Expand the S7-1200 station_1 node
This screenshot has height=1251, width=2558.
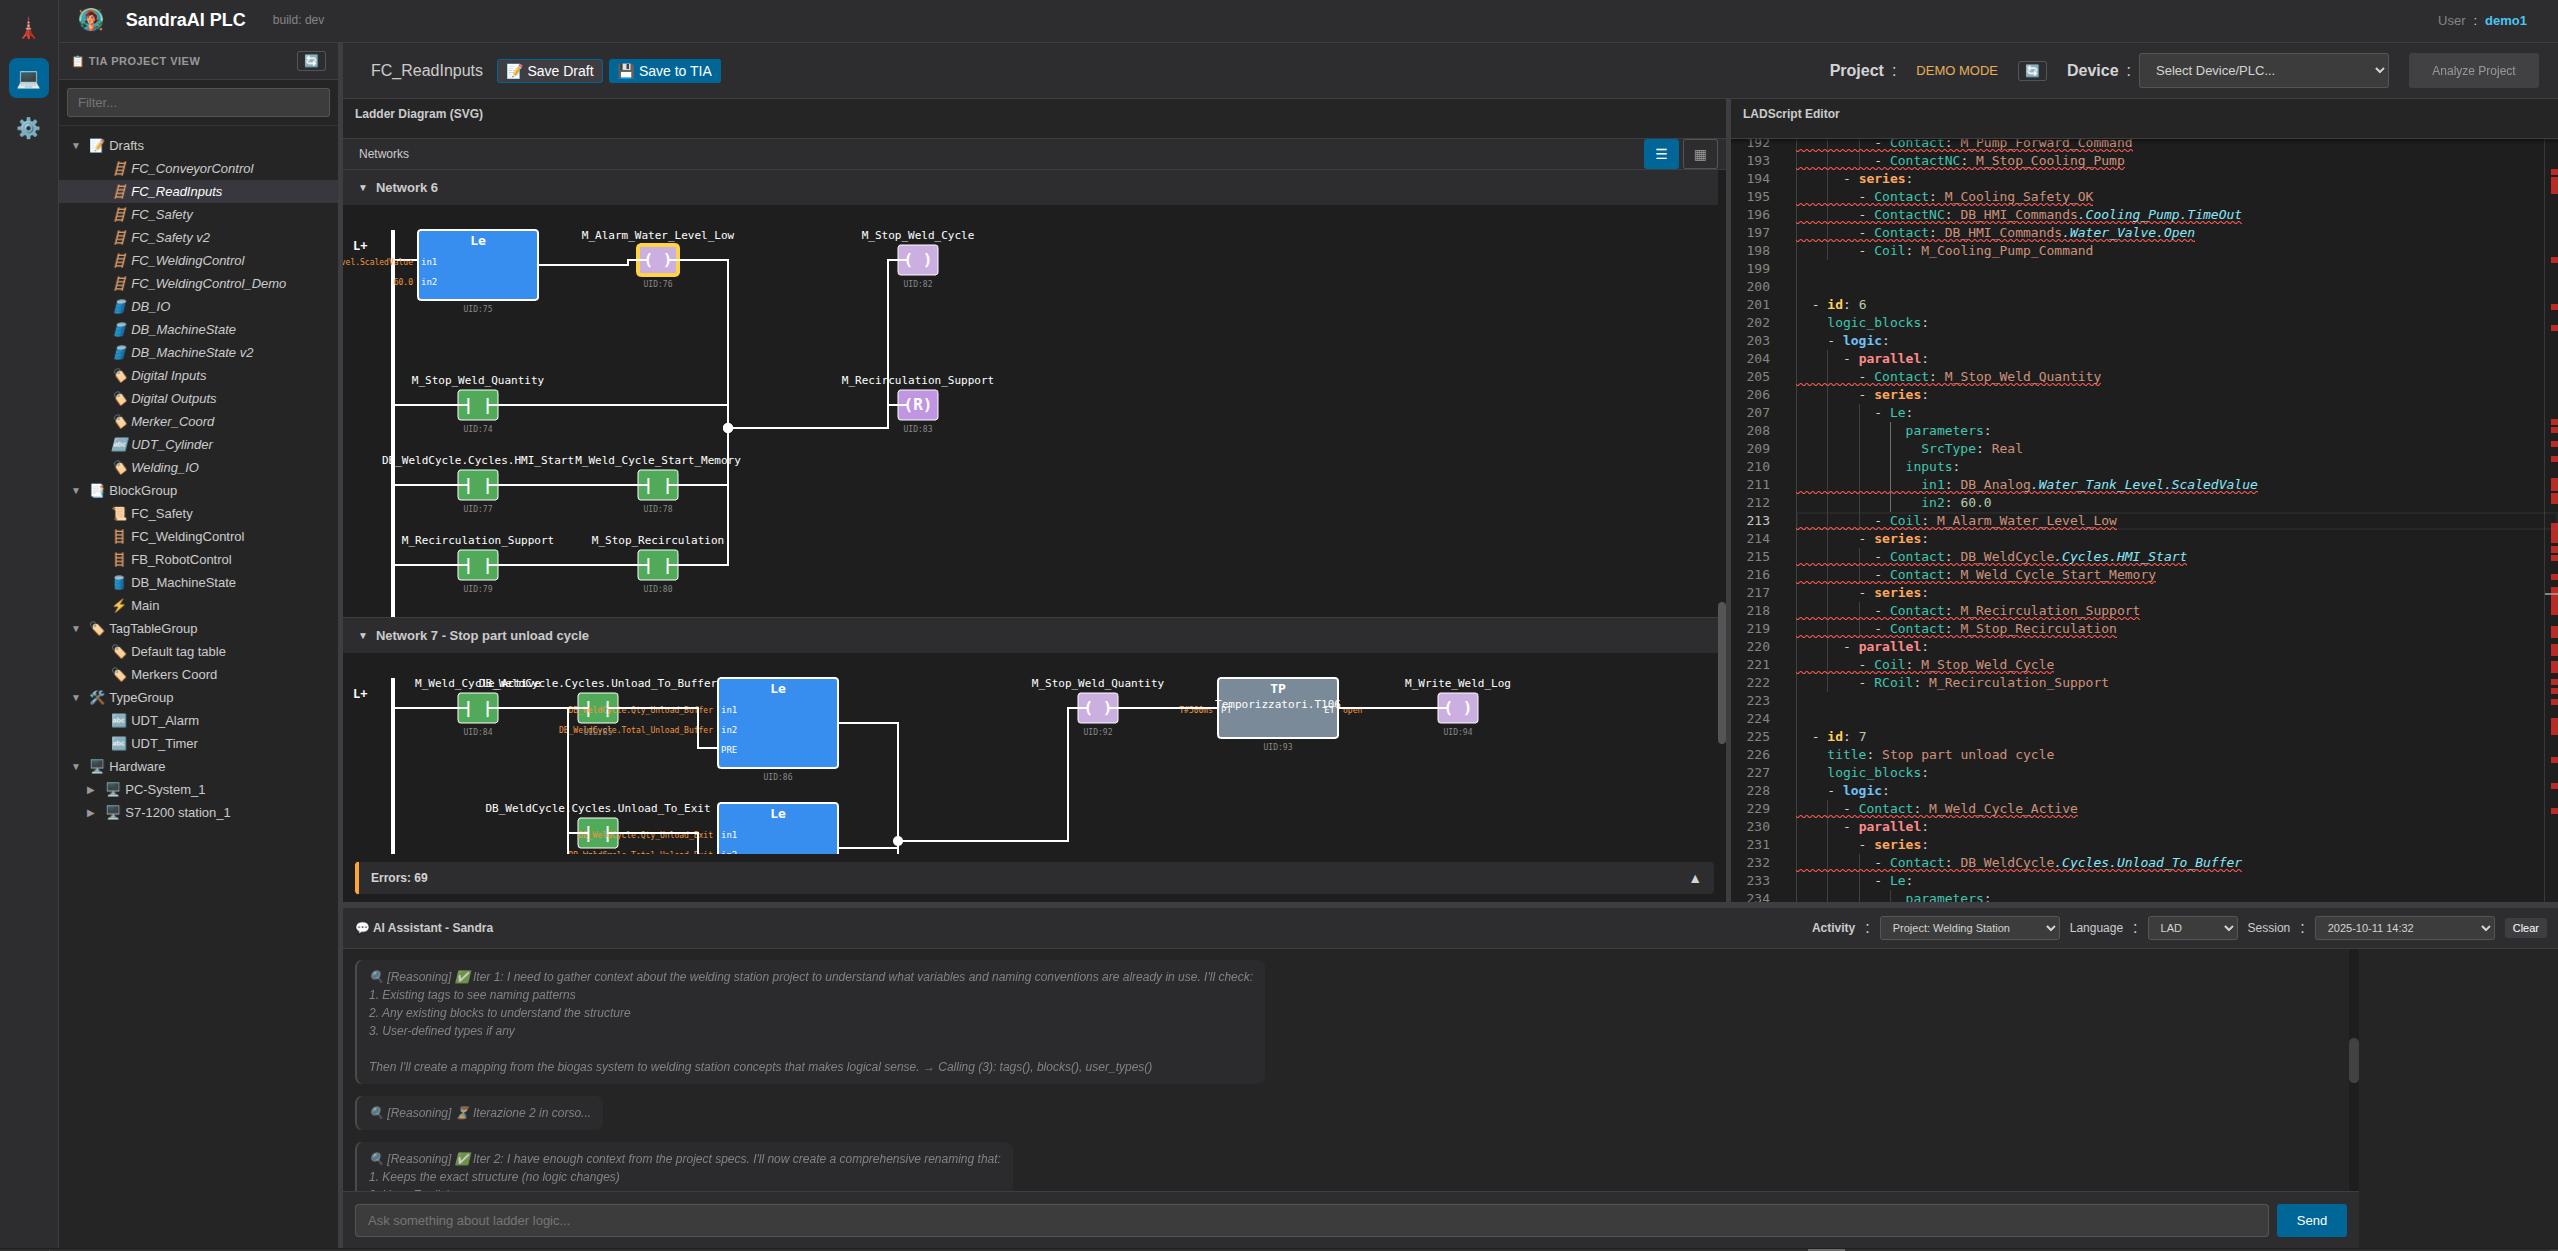pos(92,812)
